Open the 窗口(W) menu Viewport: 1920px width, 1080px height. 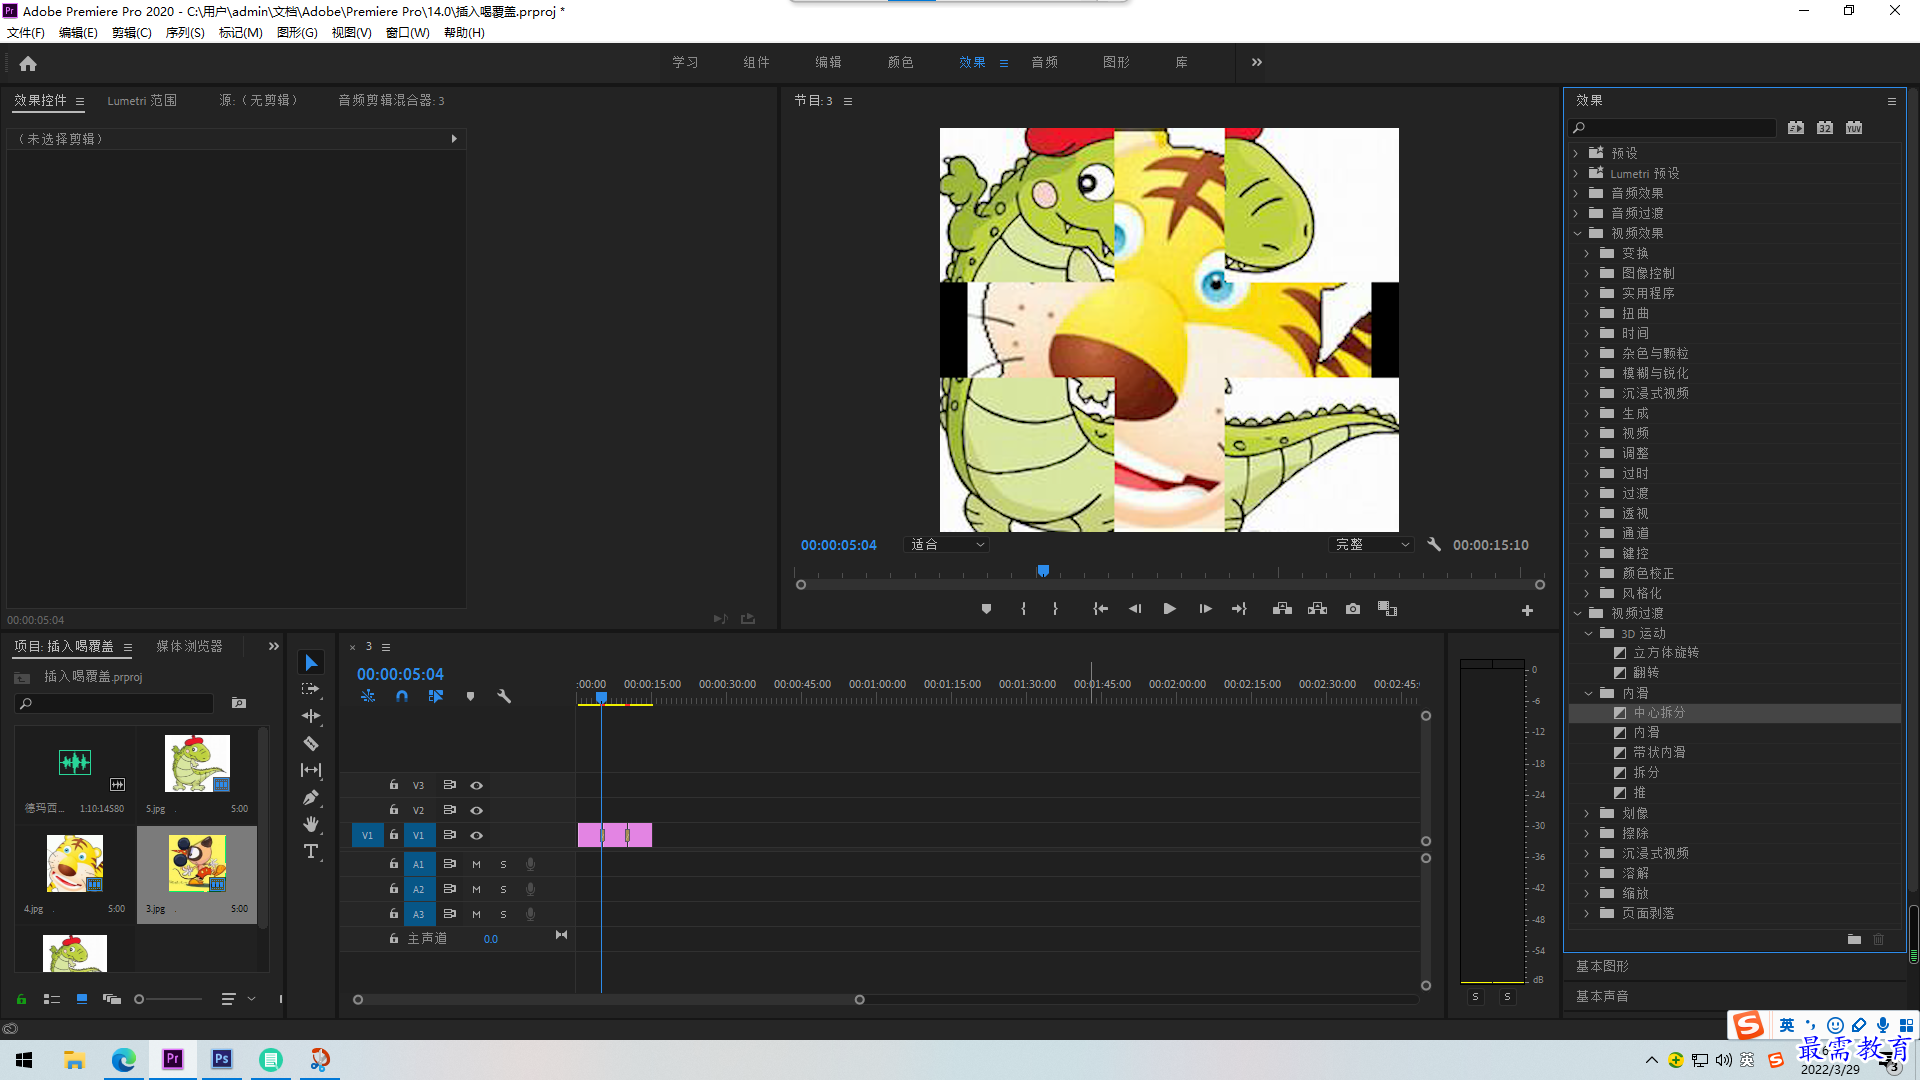point(407,32)
